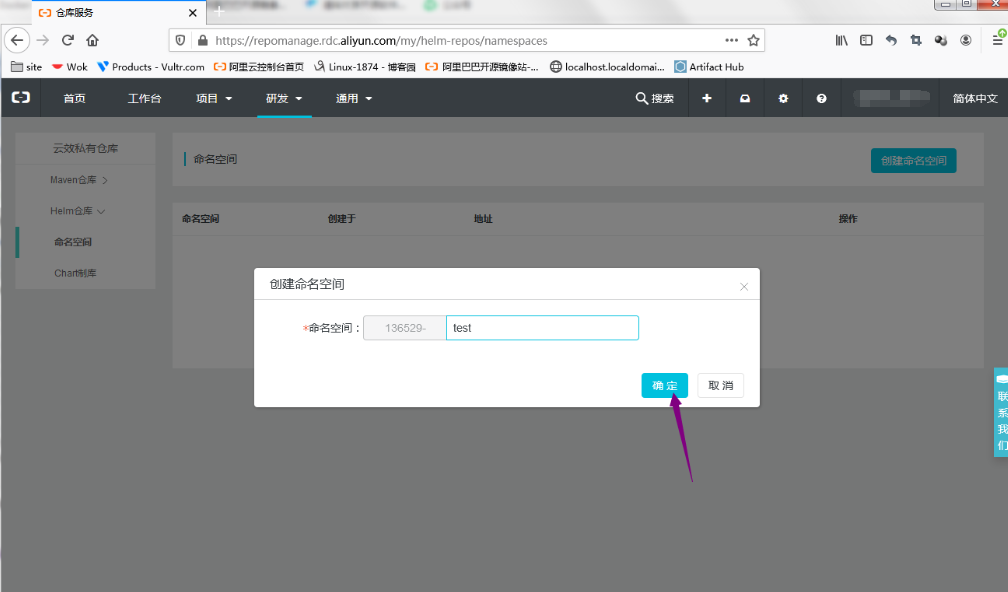Screen dimensions: 1008x592
Task: Reload the page with the refresh icon
Action: 68,40
